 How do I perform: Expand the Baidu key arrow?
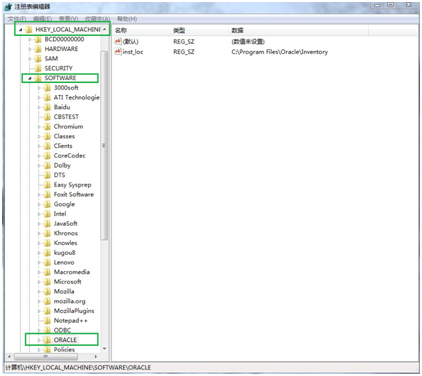39,107
